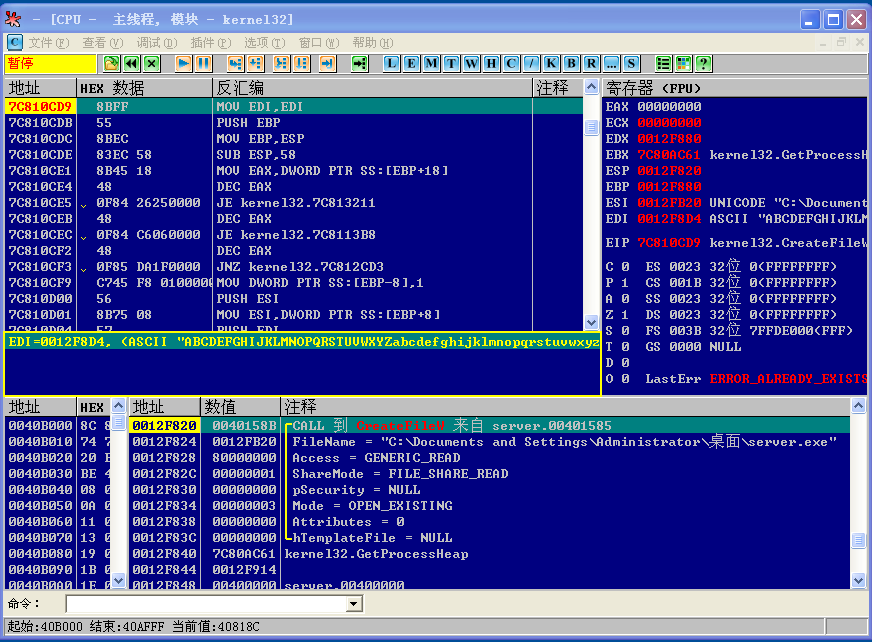This screenshot has width=872, height=642.
Task: Click the Pause execution toolbar icon
Action: (204, 63)
